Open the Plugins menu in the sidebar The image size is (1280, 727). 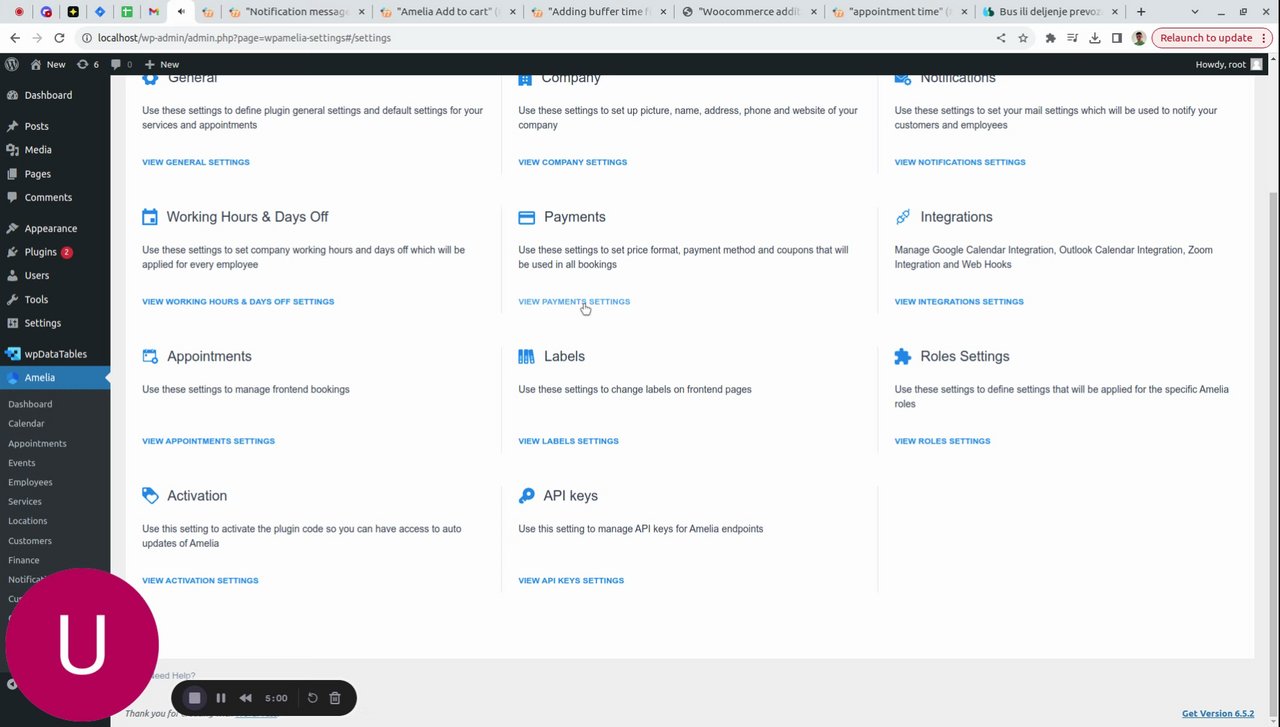coord(41,252)
